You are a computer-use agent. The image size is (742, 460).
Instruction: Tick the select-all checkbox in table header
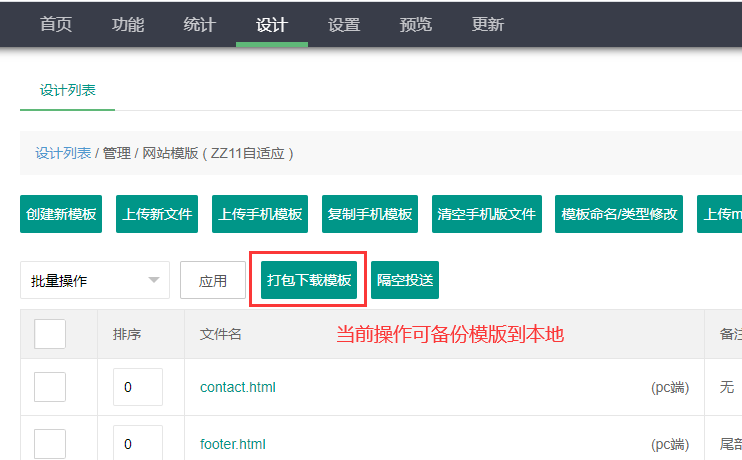tap(50, 334)
